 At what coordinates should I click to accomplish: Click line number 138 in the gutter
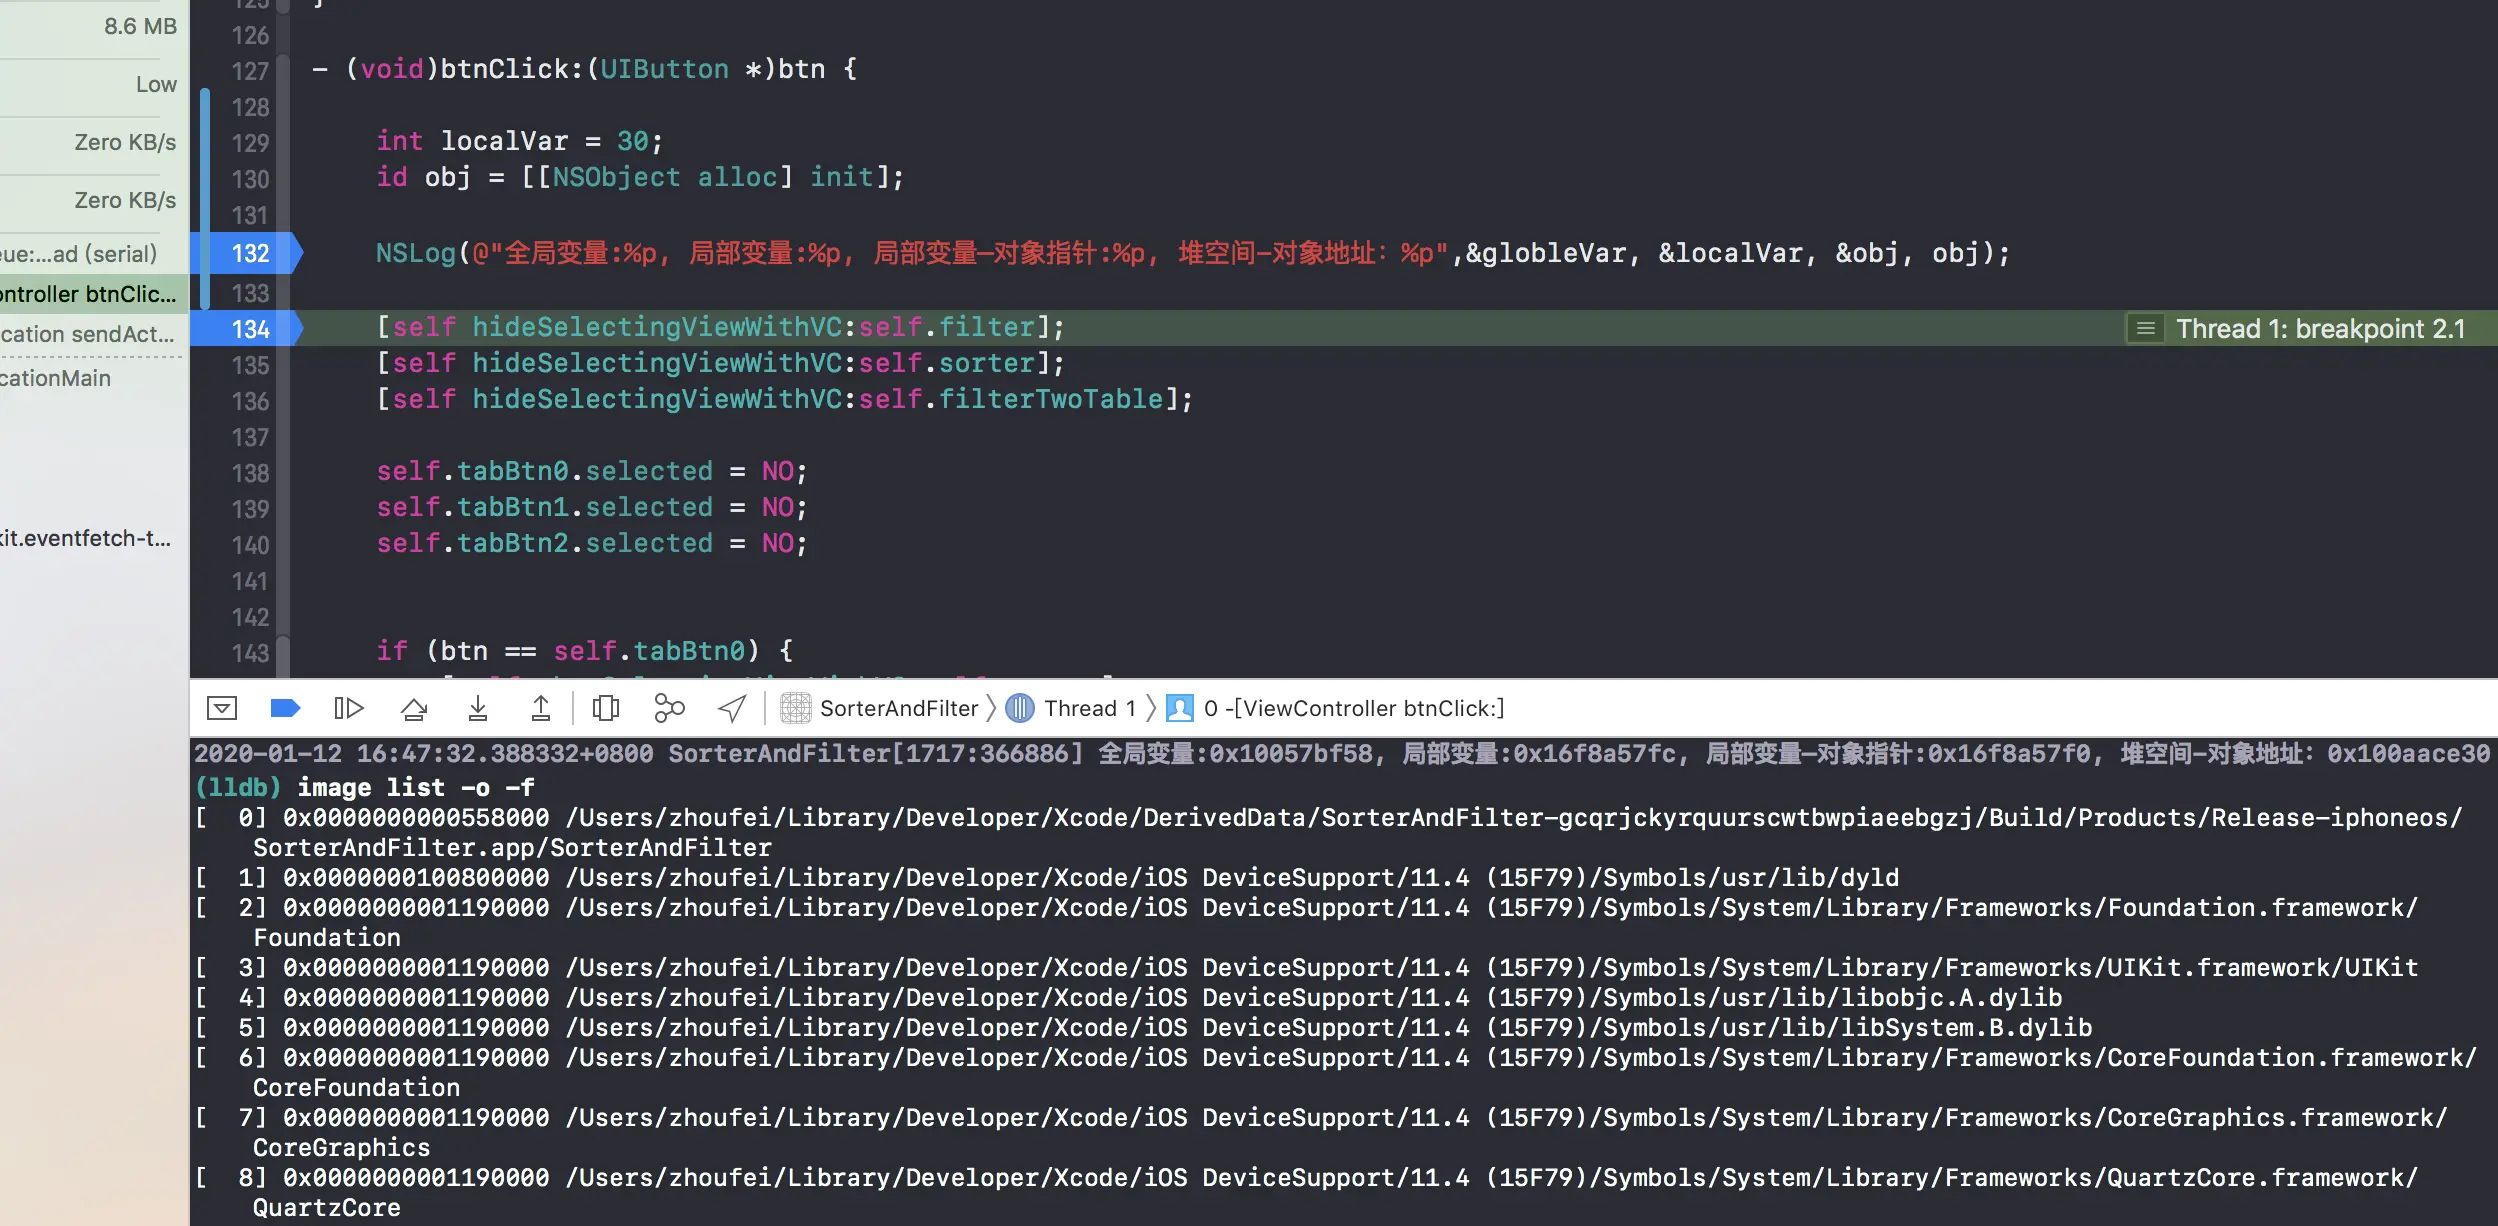tap(250, 473)
